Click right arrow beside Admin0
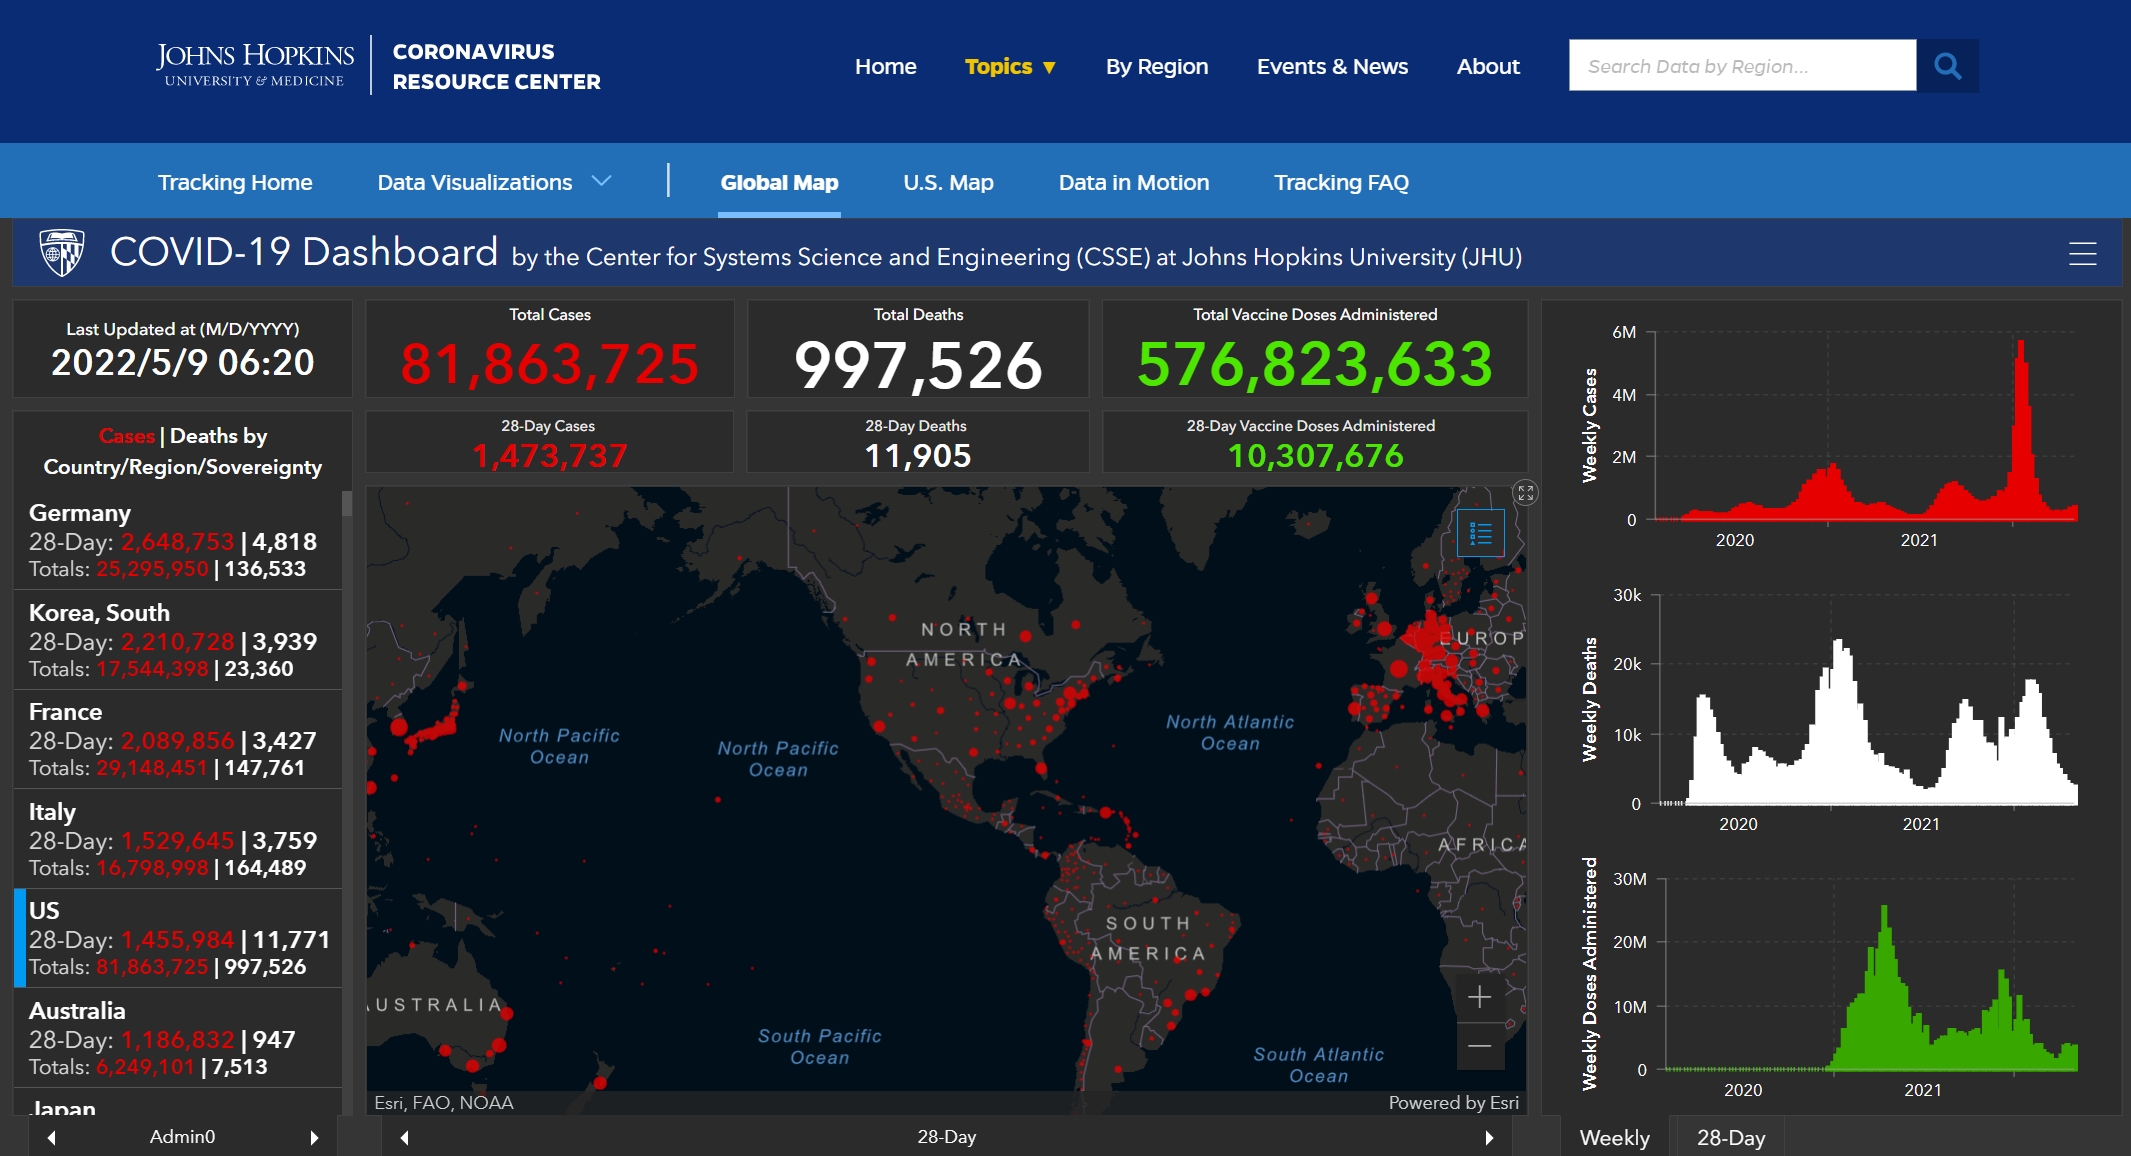 click(314, 1137)
